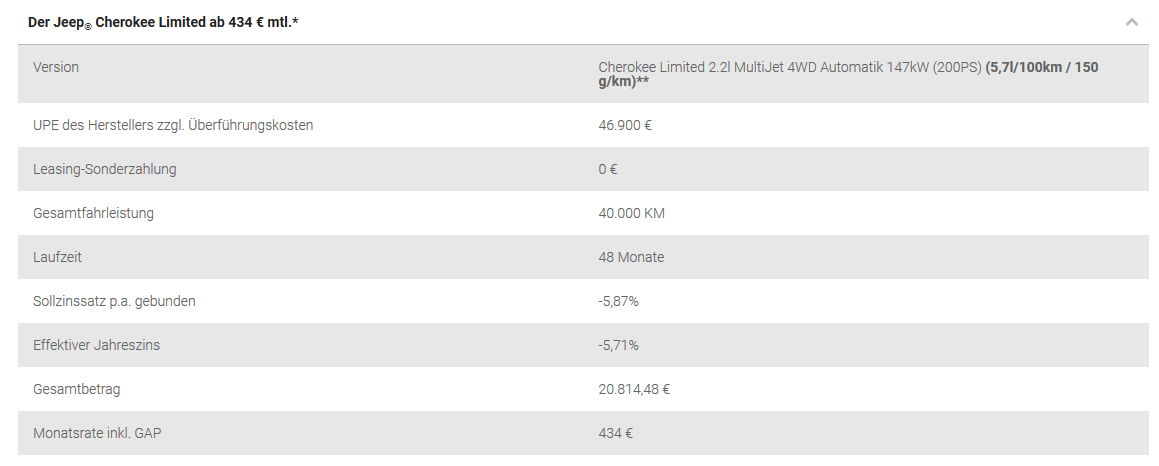The height and width of the screenshot is (466, 1159).
Task: Click the Gesamtbetrag row label
Action: point(76,389)
